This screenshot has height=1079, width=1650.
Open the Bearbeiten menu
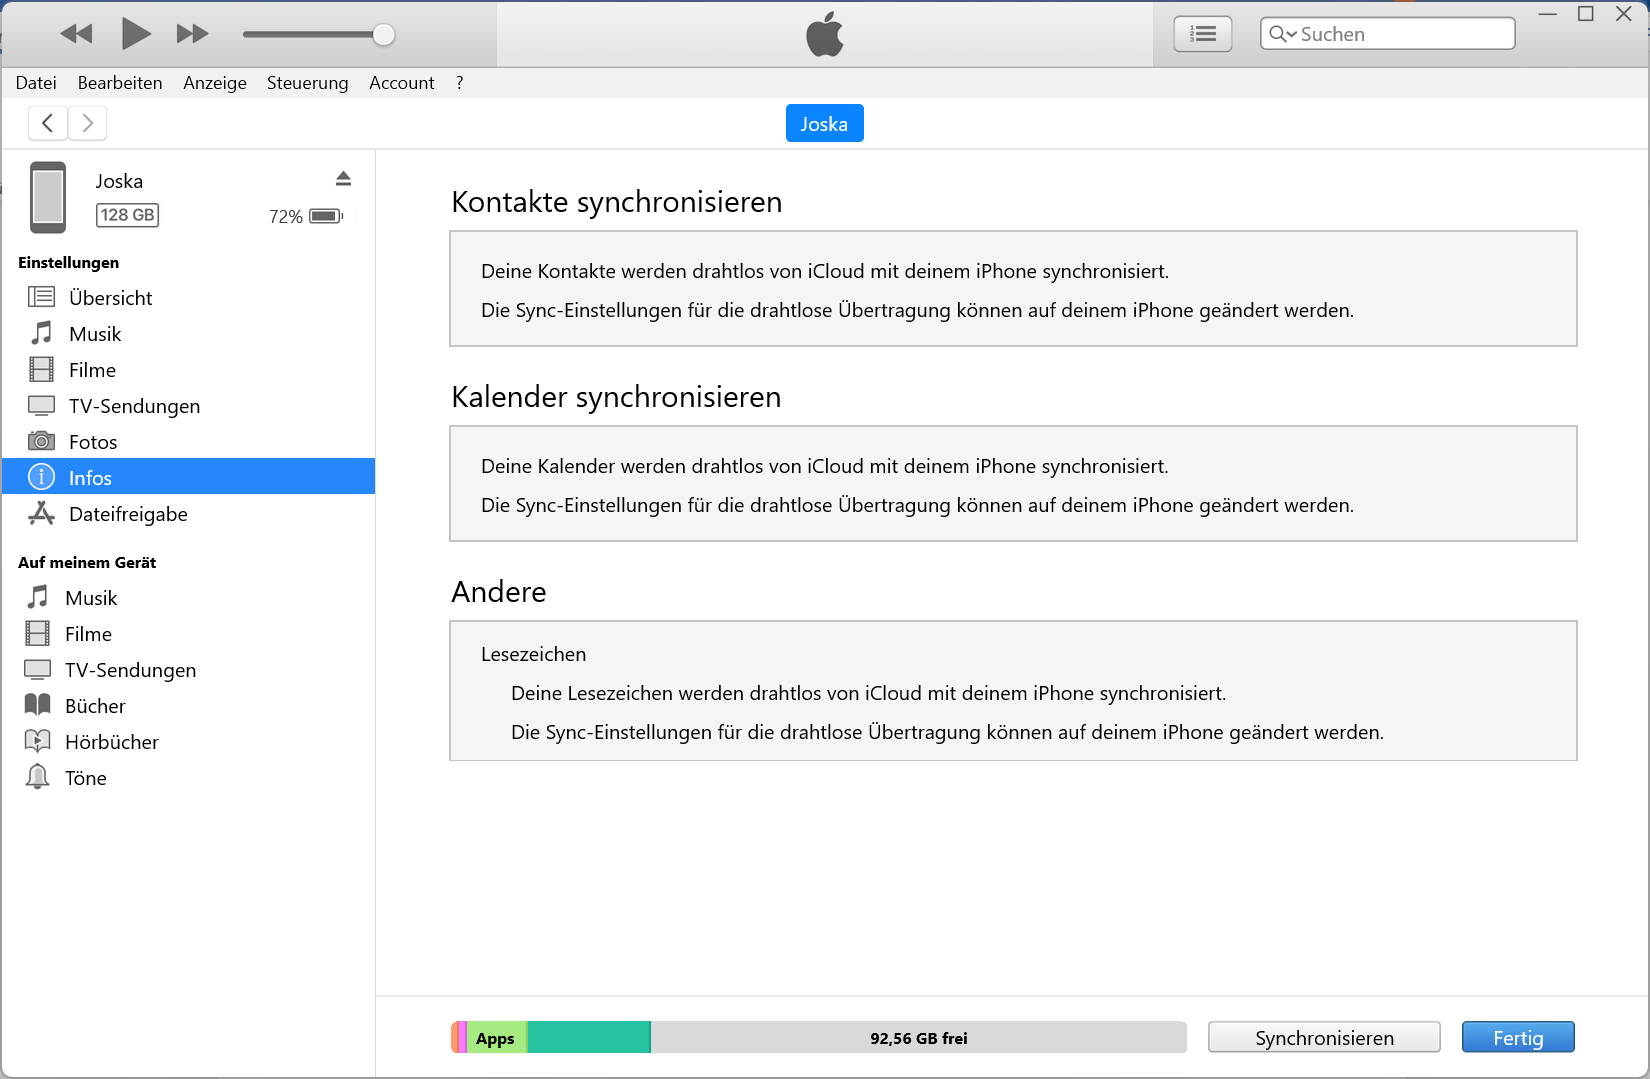[120, 83]
